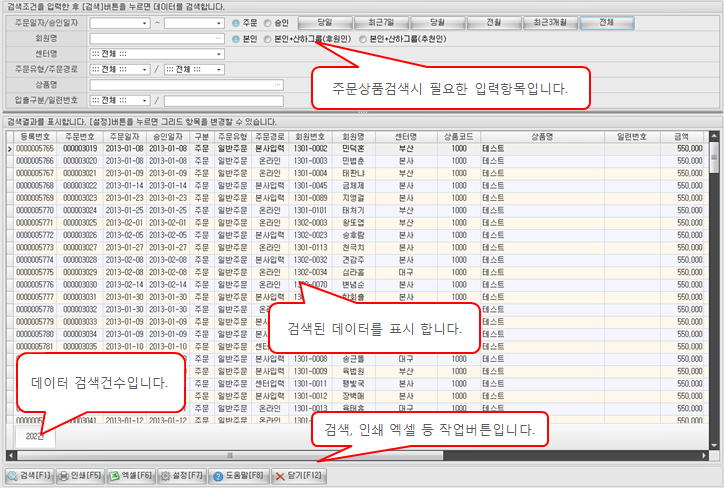Select the 주문 date-type radio
724x490 pixels.
(x=236, y=23)
